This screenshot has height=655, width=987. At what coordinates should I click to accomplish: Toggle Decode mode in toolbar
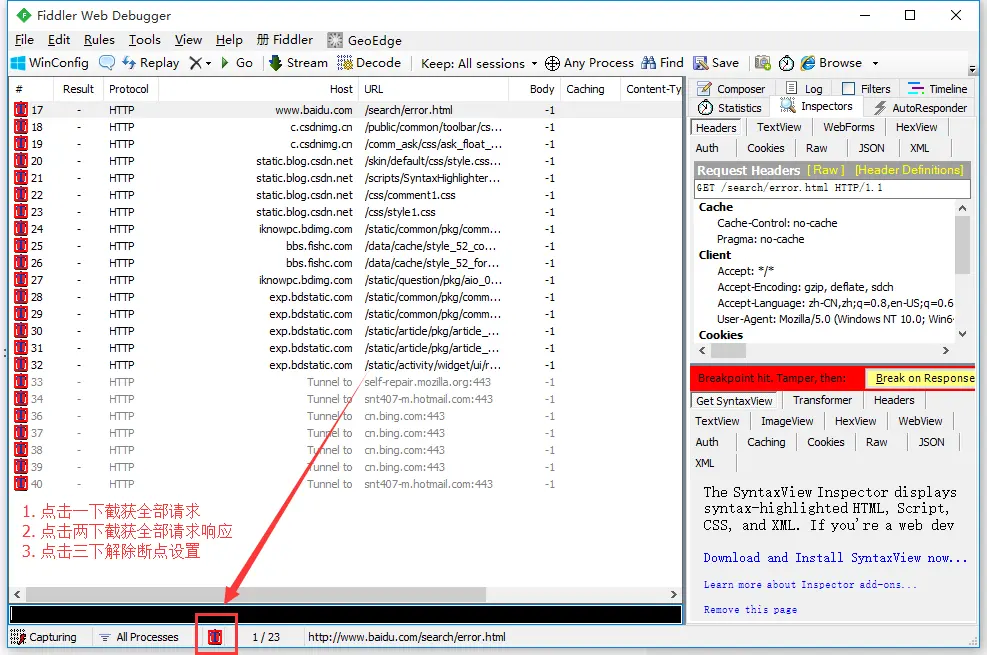pyautogui.click(x=369, y=63)
